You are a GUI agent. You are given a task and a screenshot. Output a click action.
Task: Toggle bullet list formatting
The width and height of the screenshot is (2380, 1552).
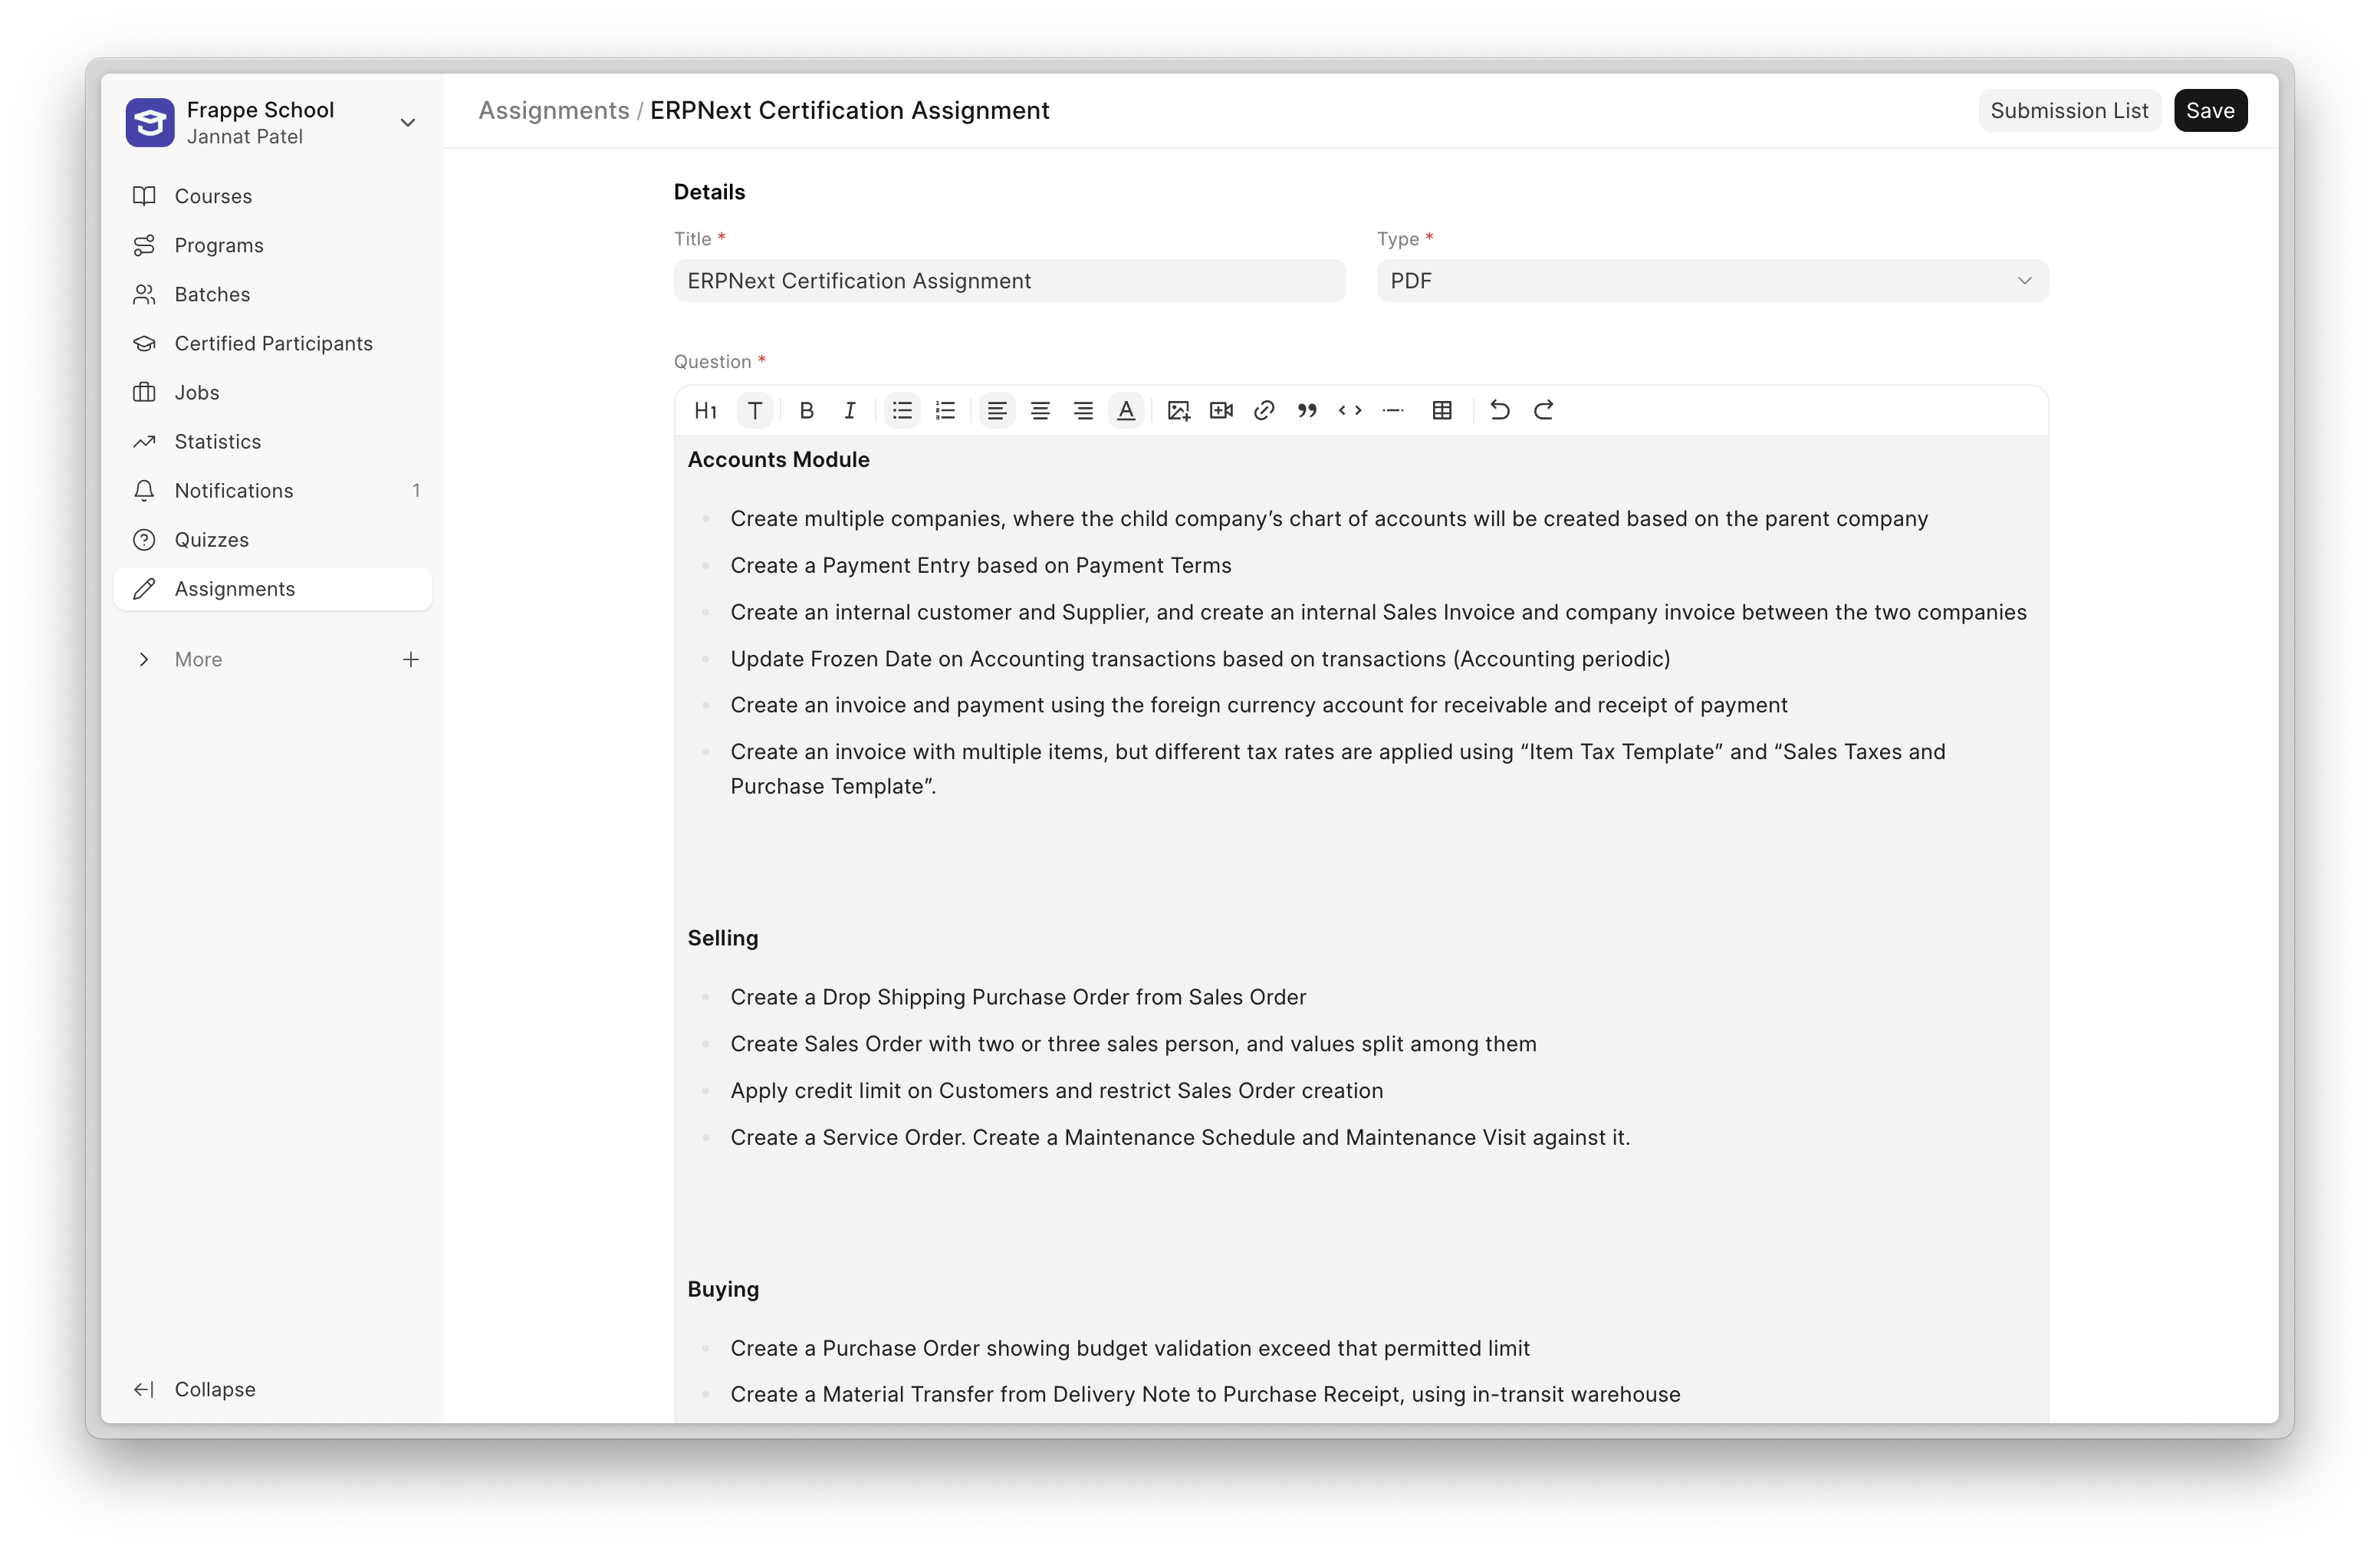[x=902, y=410]
